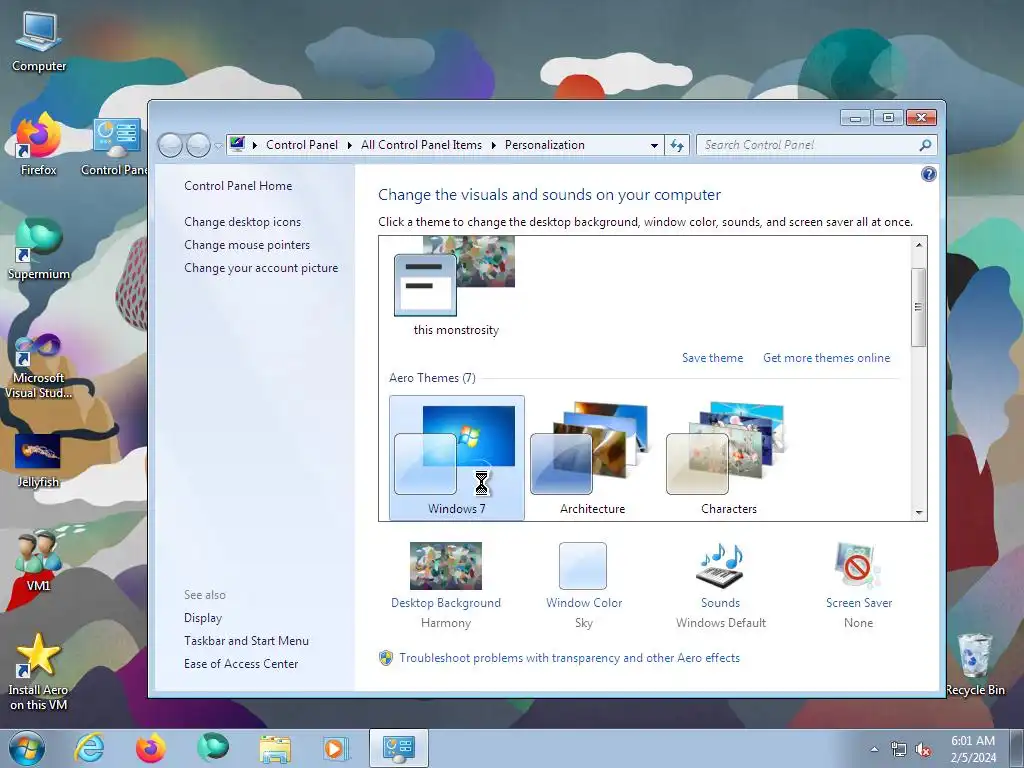Click the Forward navigation button
Image resolution: width=1024 pixels, height=768 pixels.
coord(198,145)
